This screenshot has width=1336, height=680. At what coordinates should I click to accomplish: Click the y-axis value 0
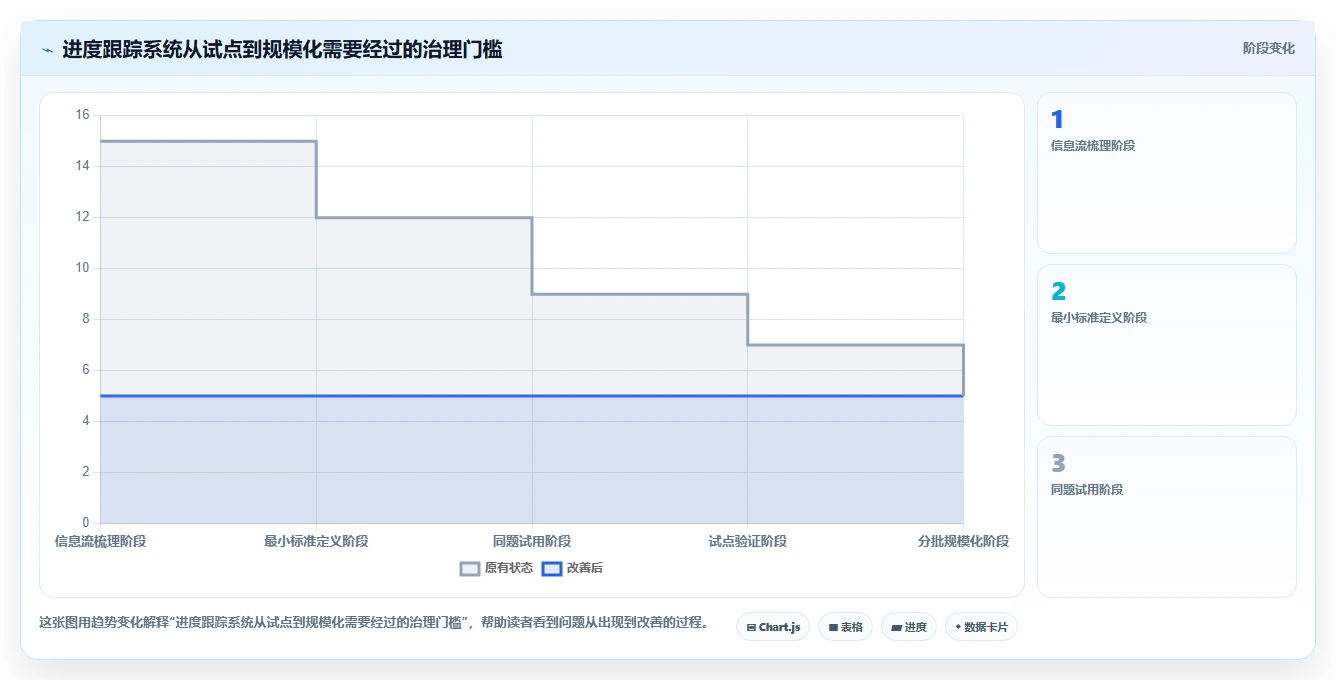[x=86, y=523]
